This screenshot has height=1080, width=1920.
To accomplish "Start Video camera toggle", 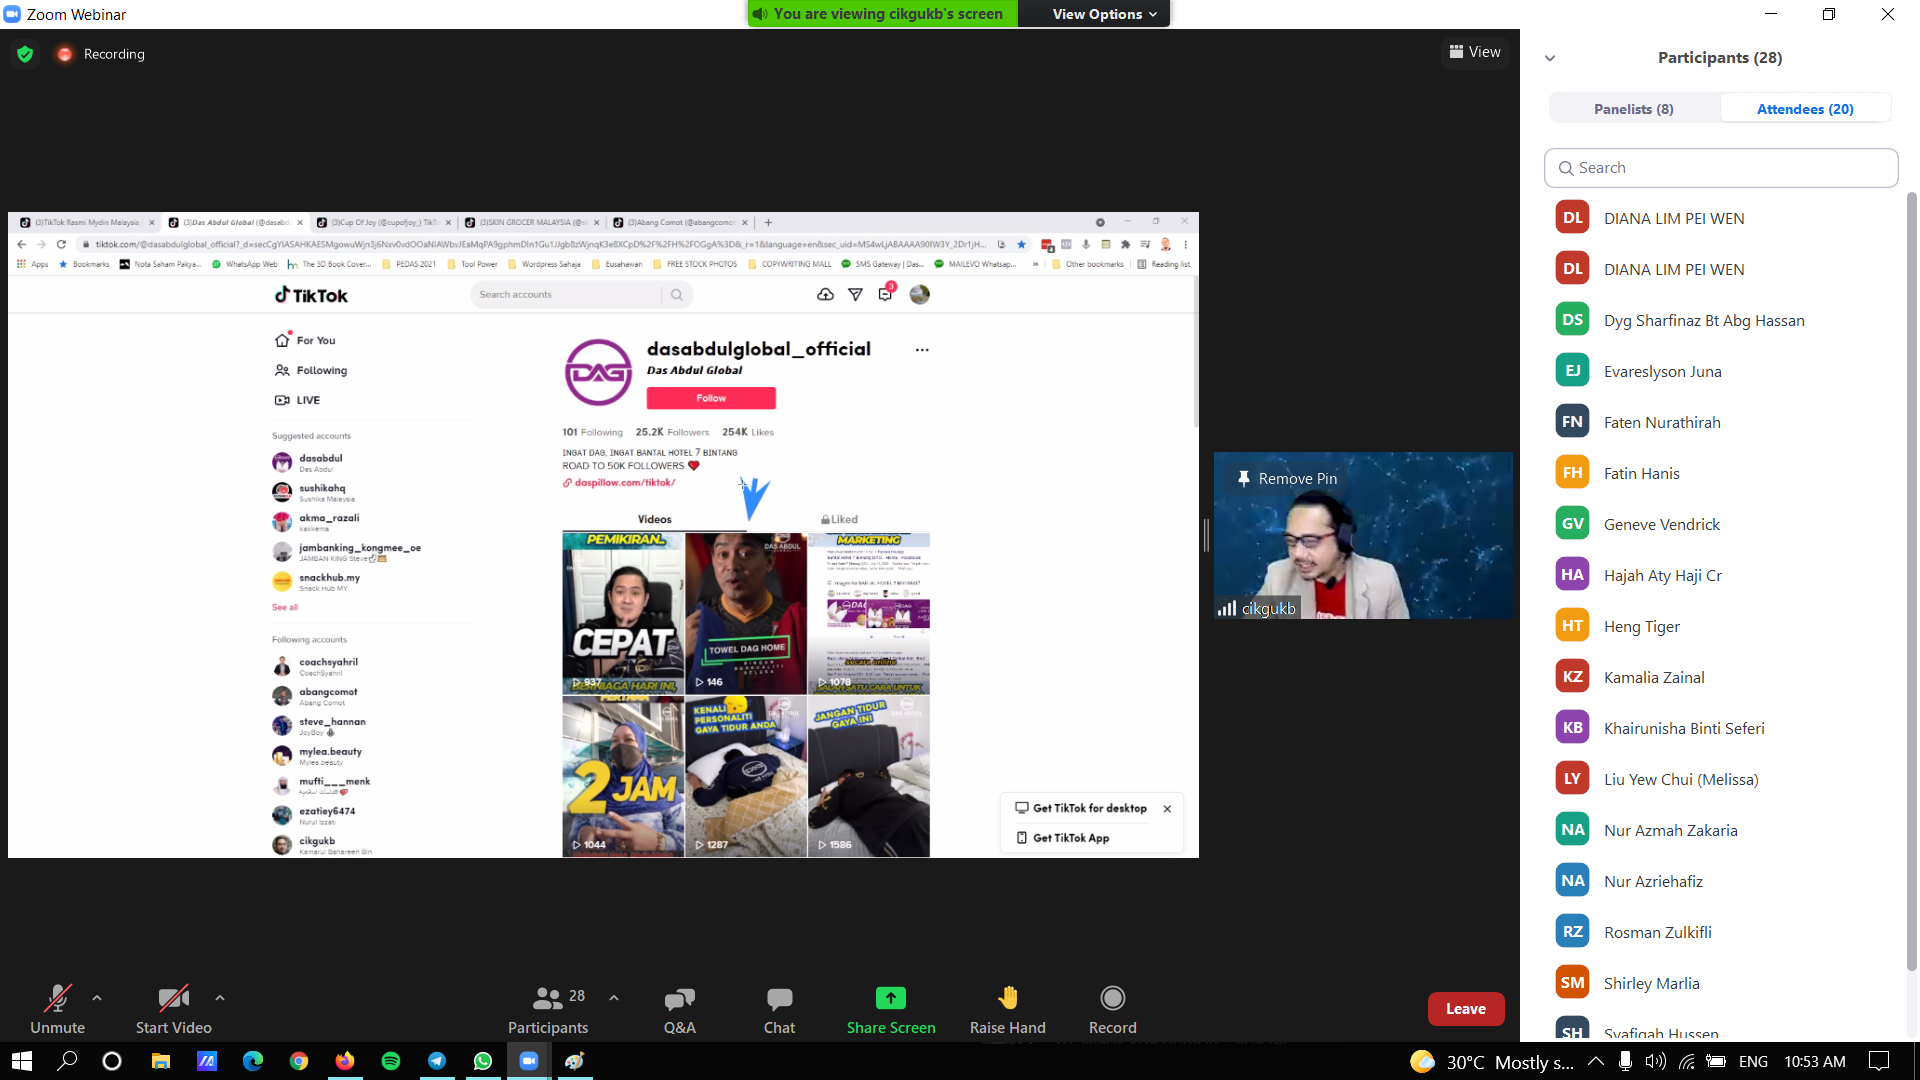I will (173, 1008).
